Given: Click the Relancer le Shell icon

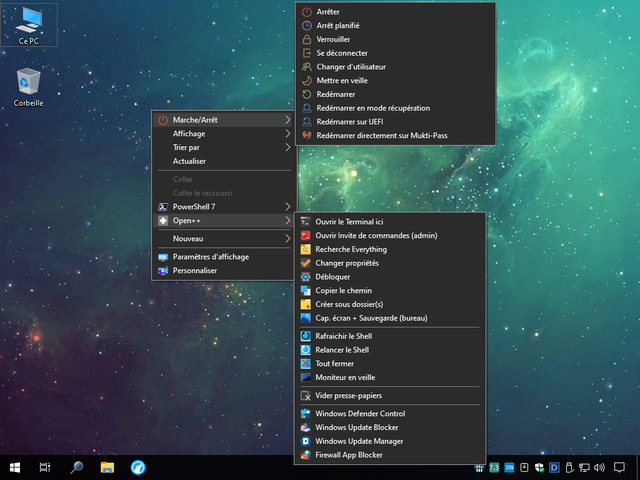Looking at the screenshot, I should pos(305,350).
